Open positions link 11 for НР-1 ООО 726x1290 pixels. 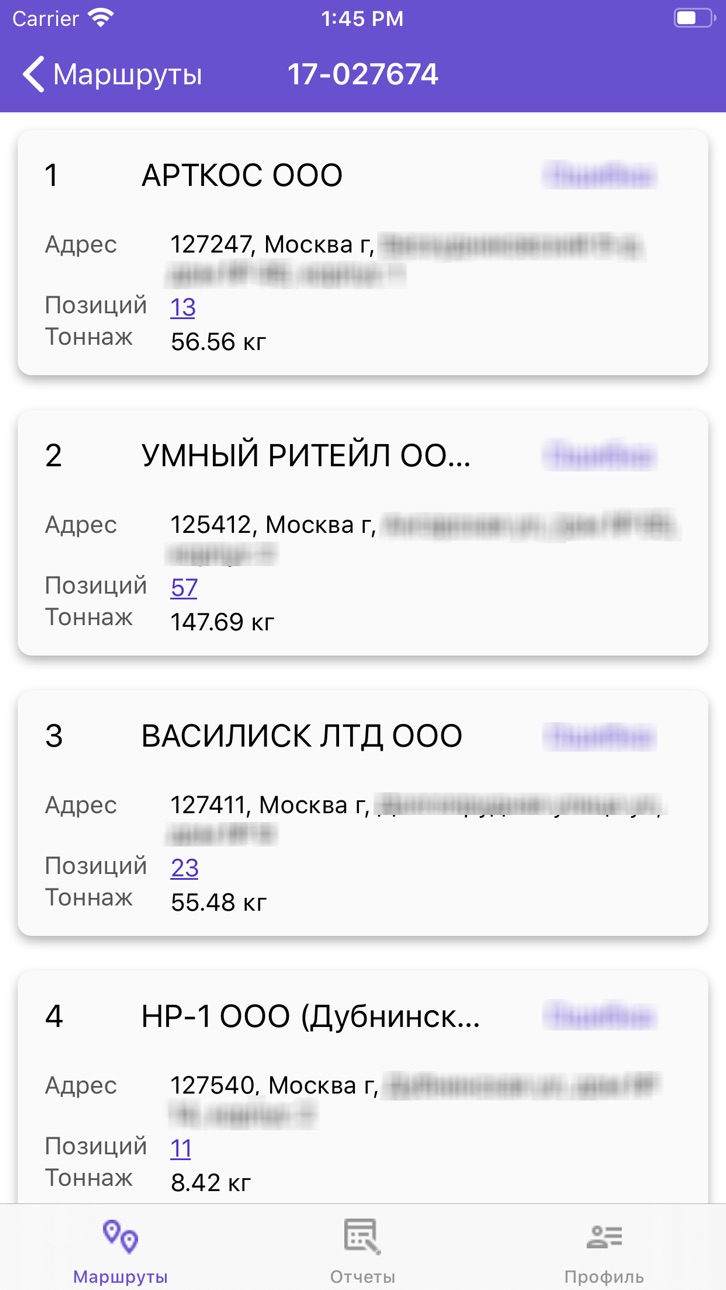coord(181,1147)
